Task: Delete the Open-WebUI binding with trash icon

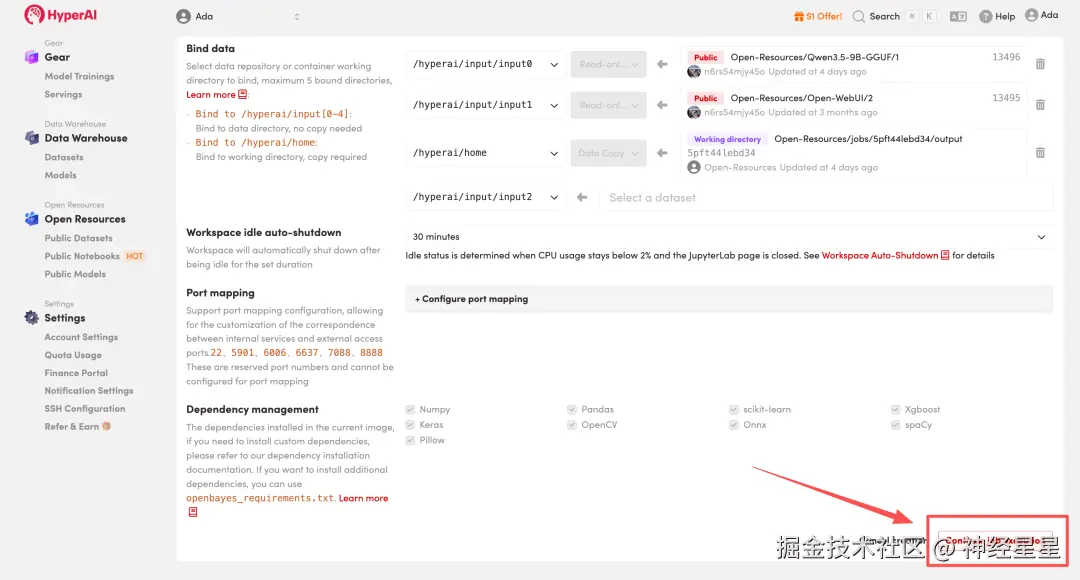Action: pos(1040,105)
